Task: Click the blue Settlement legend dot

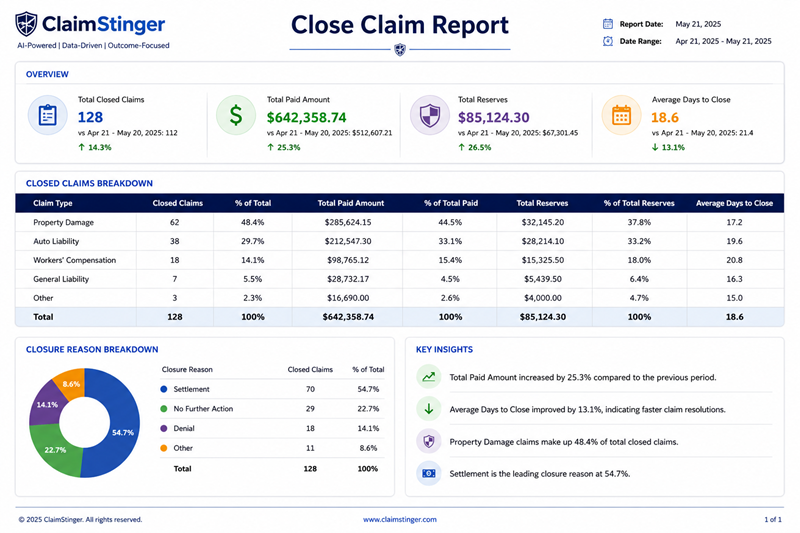Action: click(164, 389)
